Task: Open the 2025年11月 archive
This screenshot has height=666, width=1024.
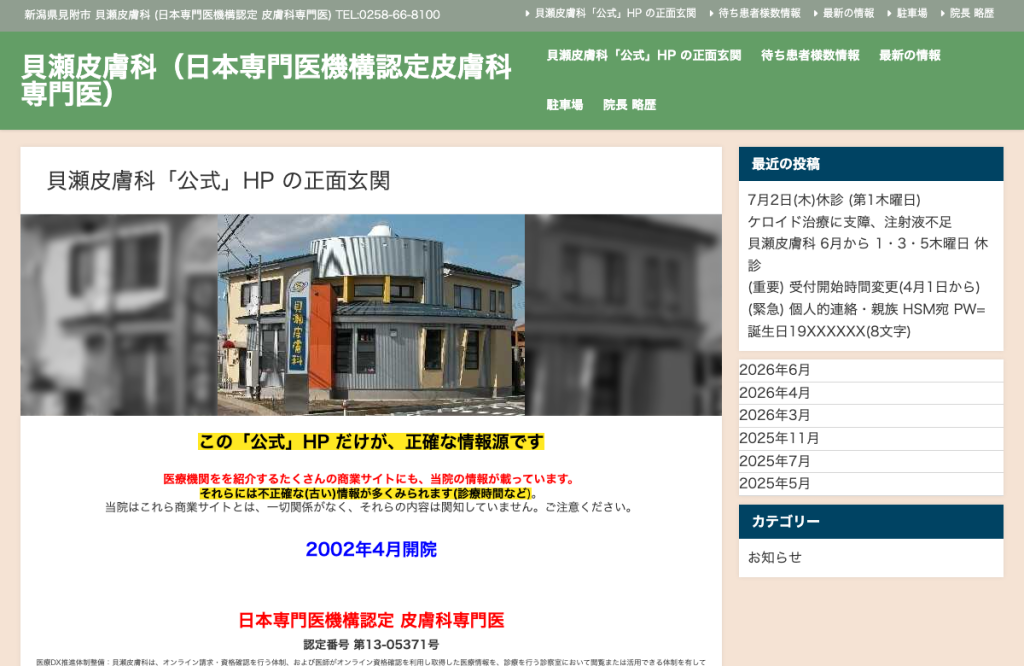Action: [779, 438]
